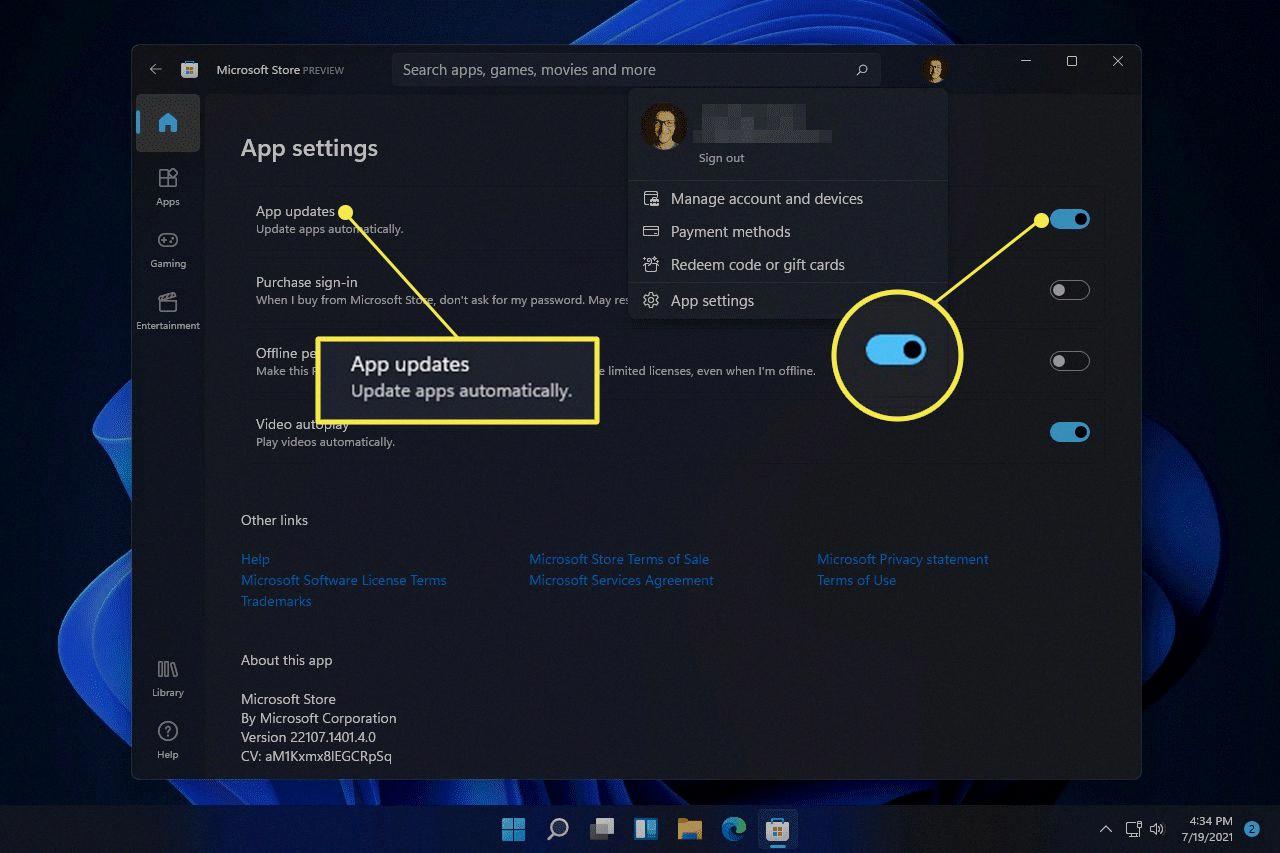Open the Apps section in sidebar
The width and height of the screenshot is (1280, 853).
168,186
